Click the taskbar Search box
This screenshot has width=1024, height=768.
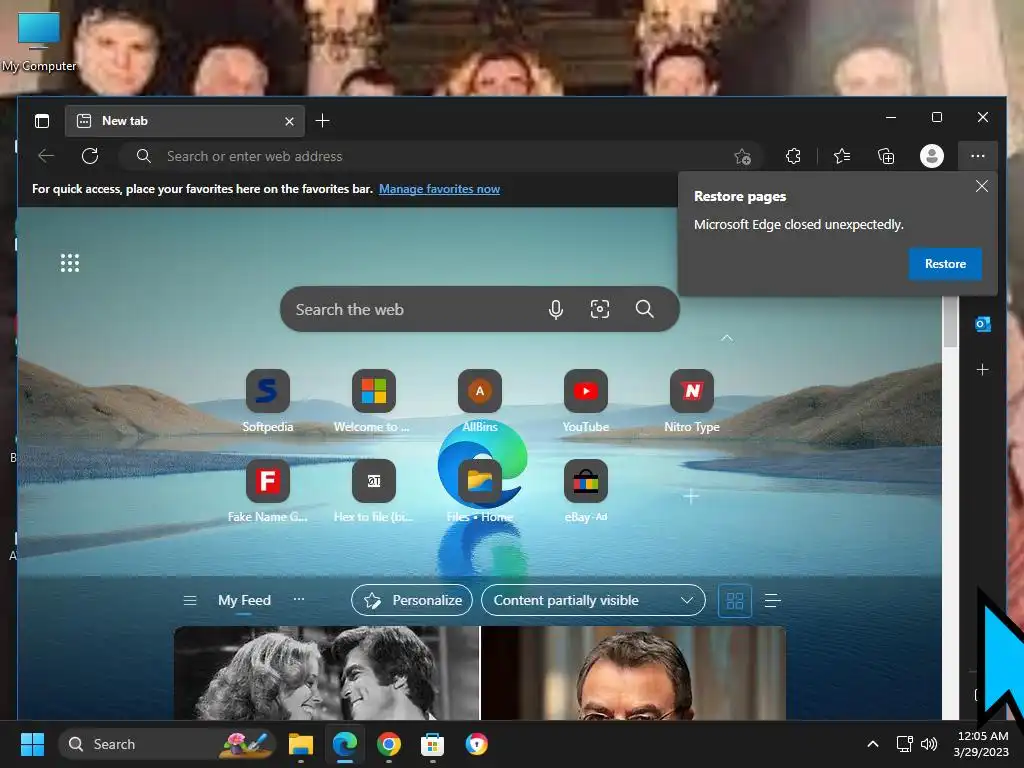[x=167, y=744]
